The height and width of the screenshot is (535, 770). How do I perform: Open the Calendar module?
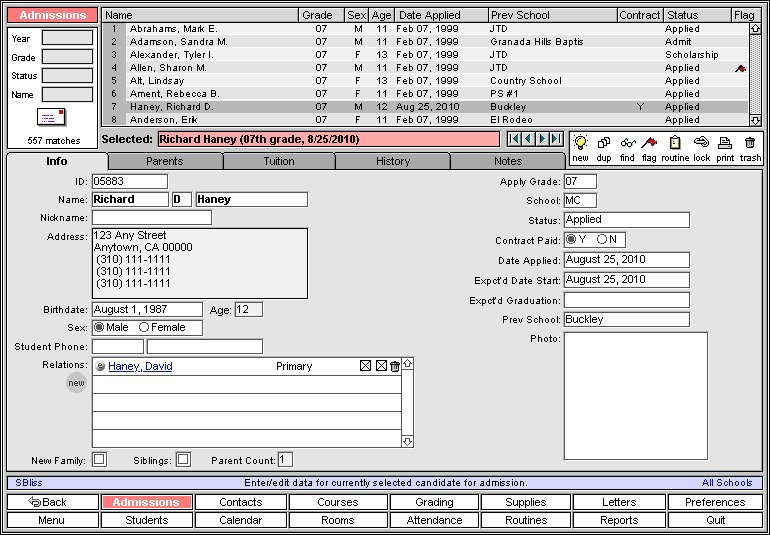point(241,520)
